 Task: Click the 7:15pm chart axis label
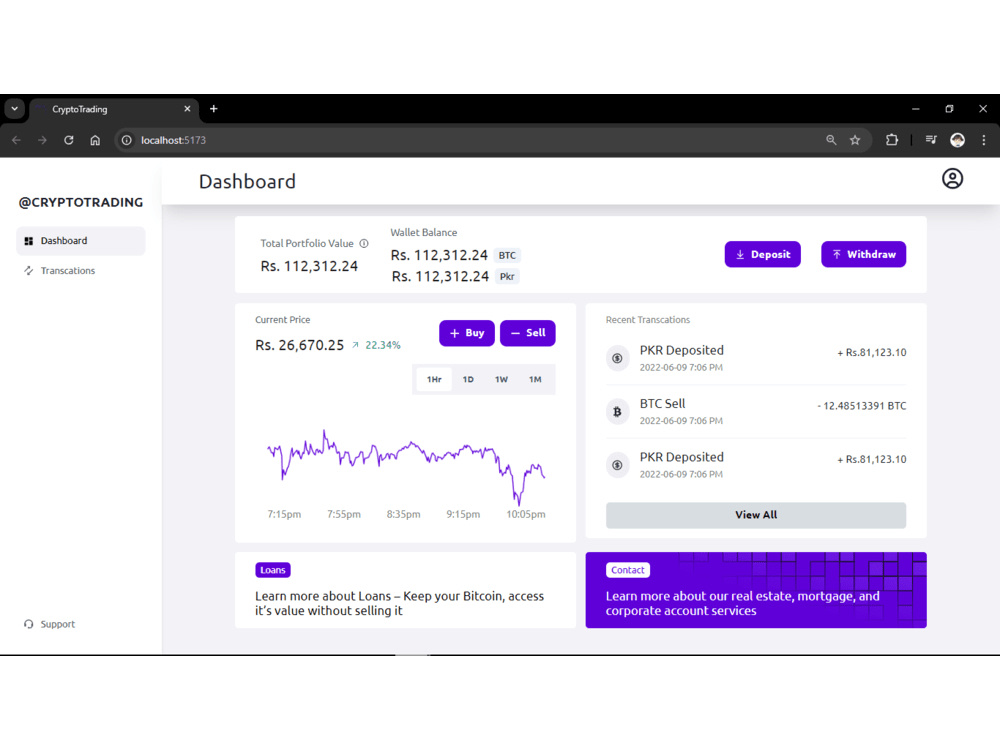tap(284, 514)
